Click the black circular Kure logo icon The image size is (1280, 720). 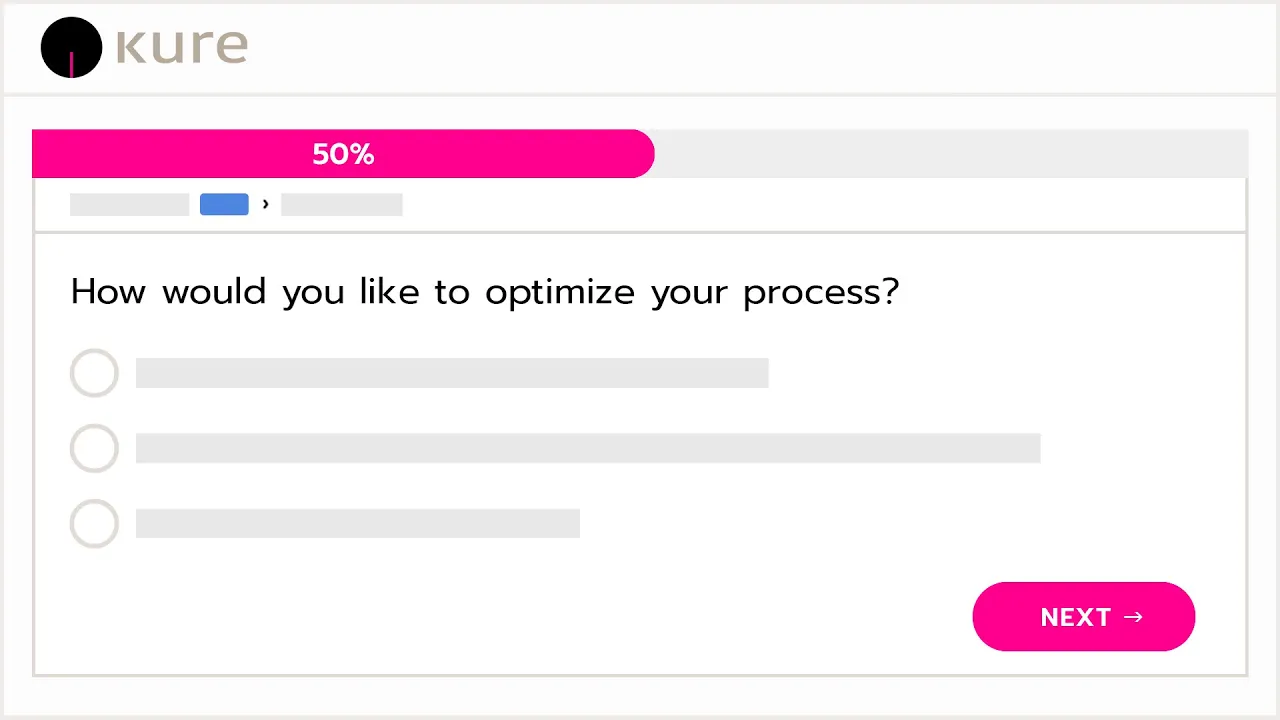pos(71,47)
